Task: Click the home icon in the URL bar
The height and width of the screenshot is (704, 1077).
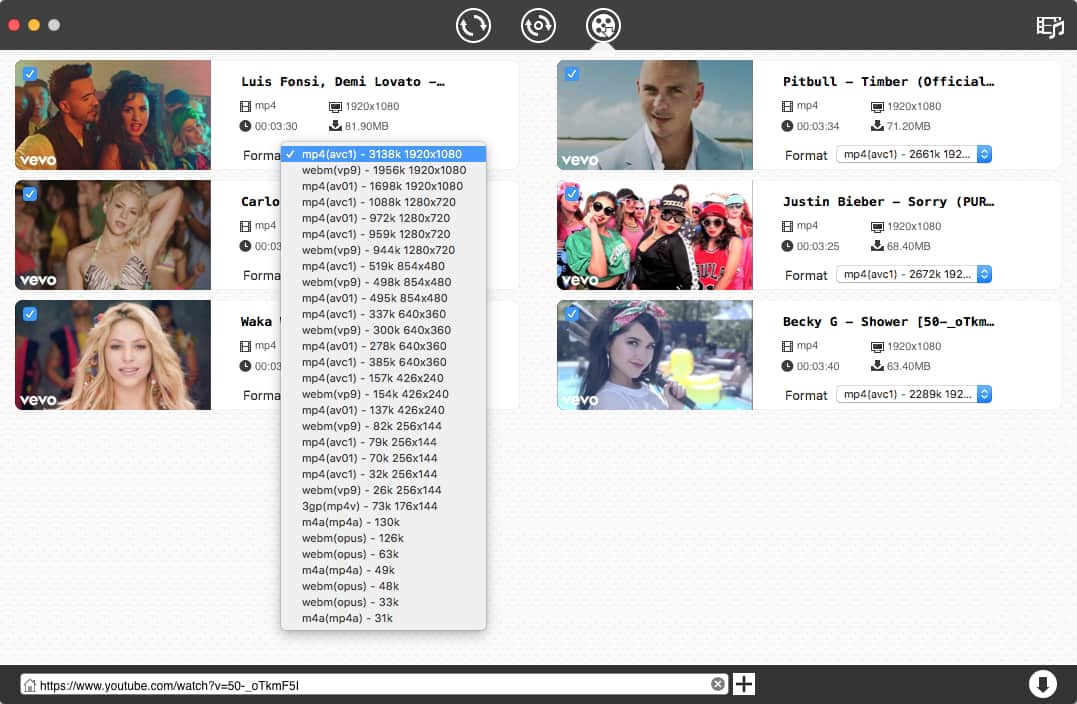Action: (30, 685)
